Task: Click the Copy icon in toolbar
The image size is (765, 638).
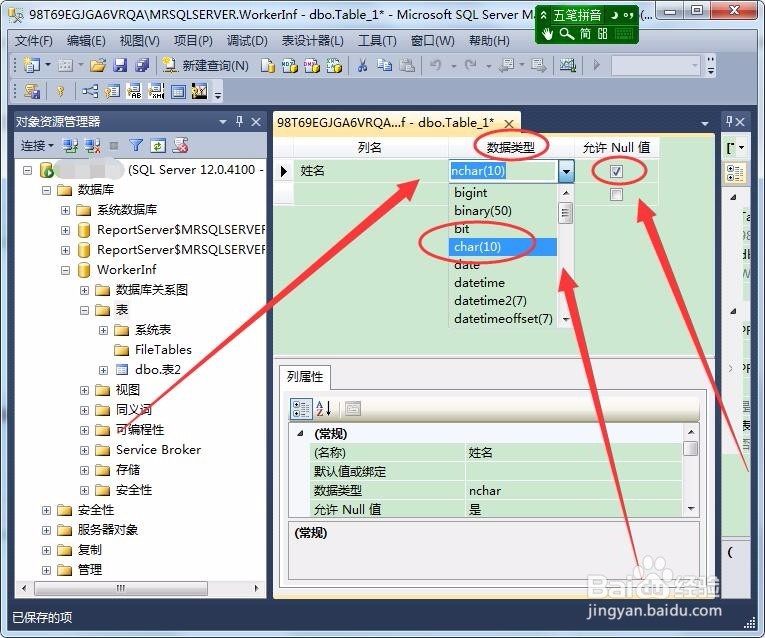Action: pyautogui.click(x=384, y=65)
